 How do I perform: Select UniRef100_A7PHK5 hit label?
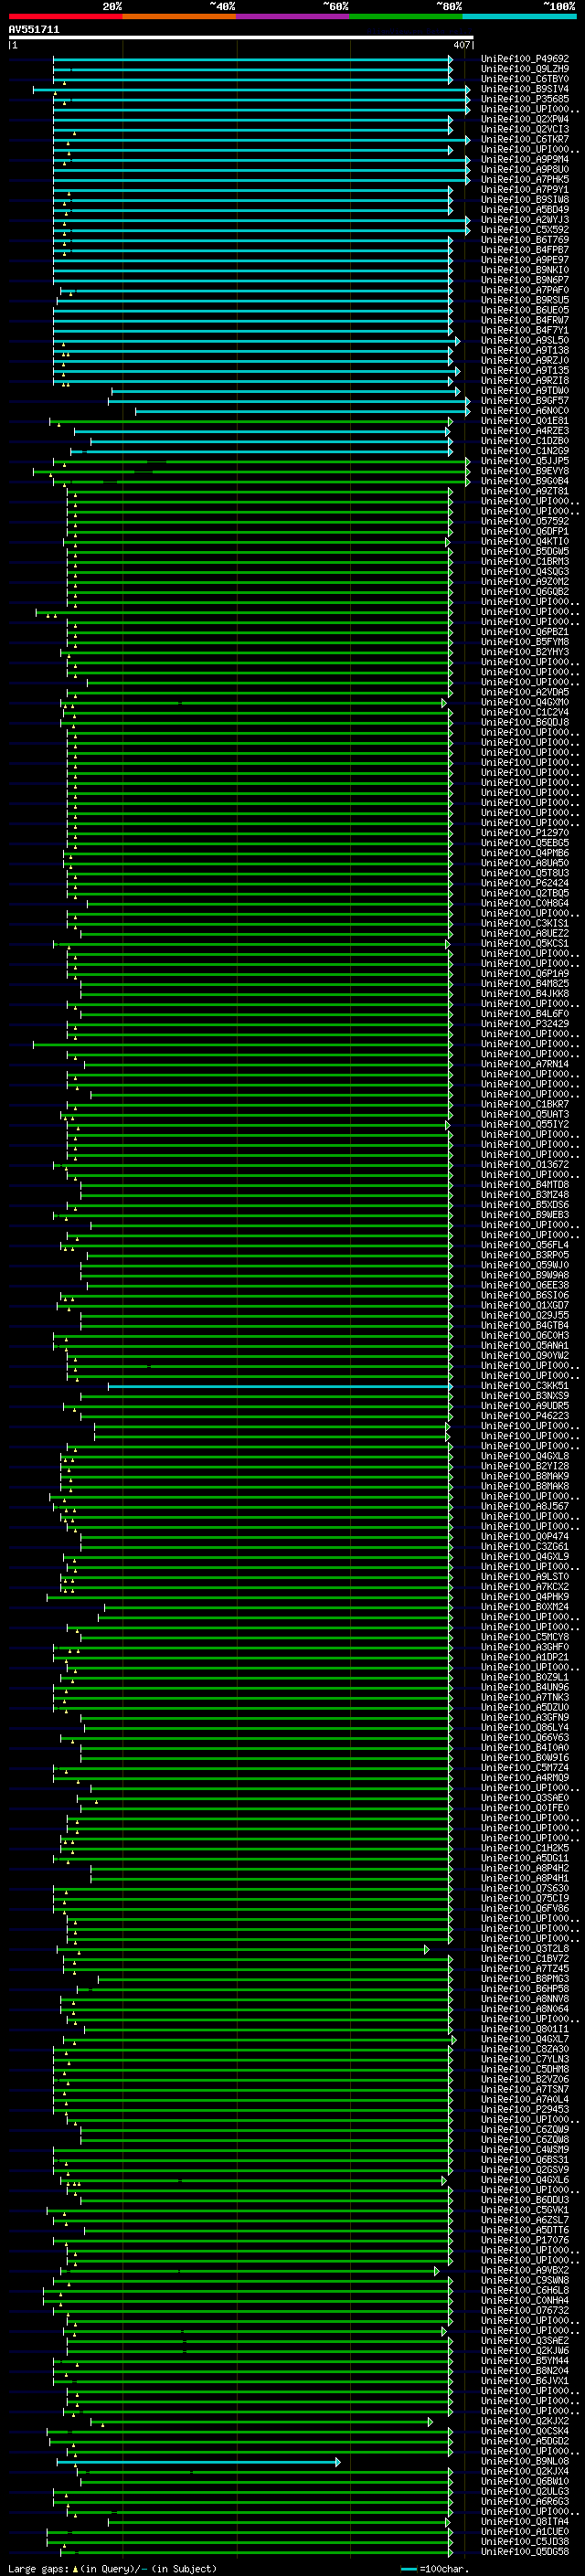click(x=525, y=179)
